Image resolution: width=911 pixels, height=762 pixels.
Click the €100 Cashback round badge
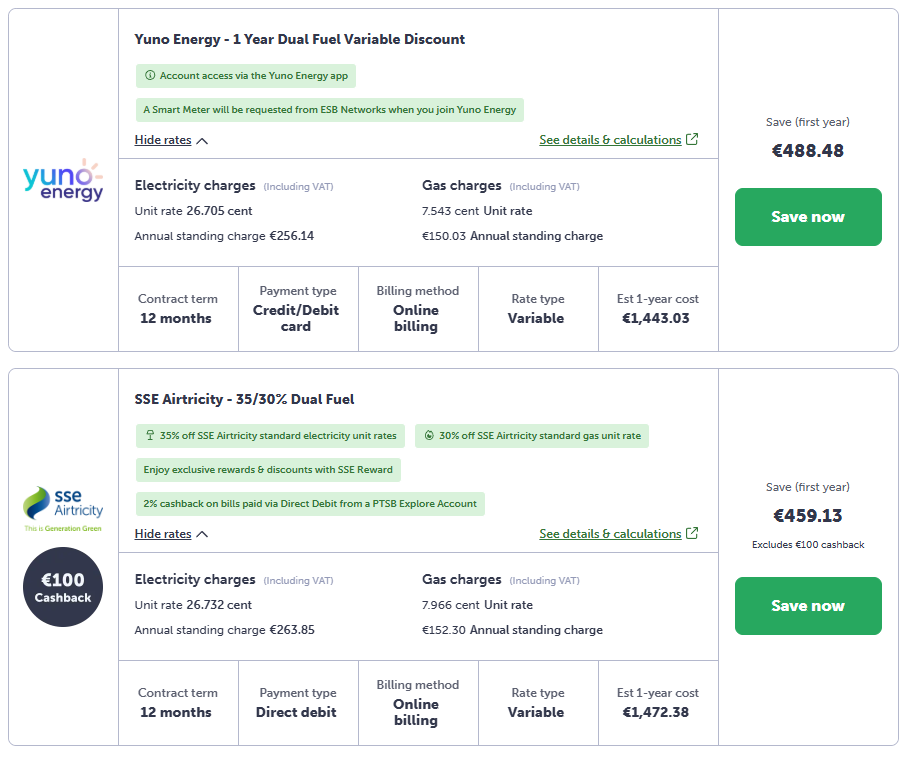click(63, 588)
